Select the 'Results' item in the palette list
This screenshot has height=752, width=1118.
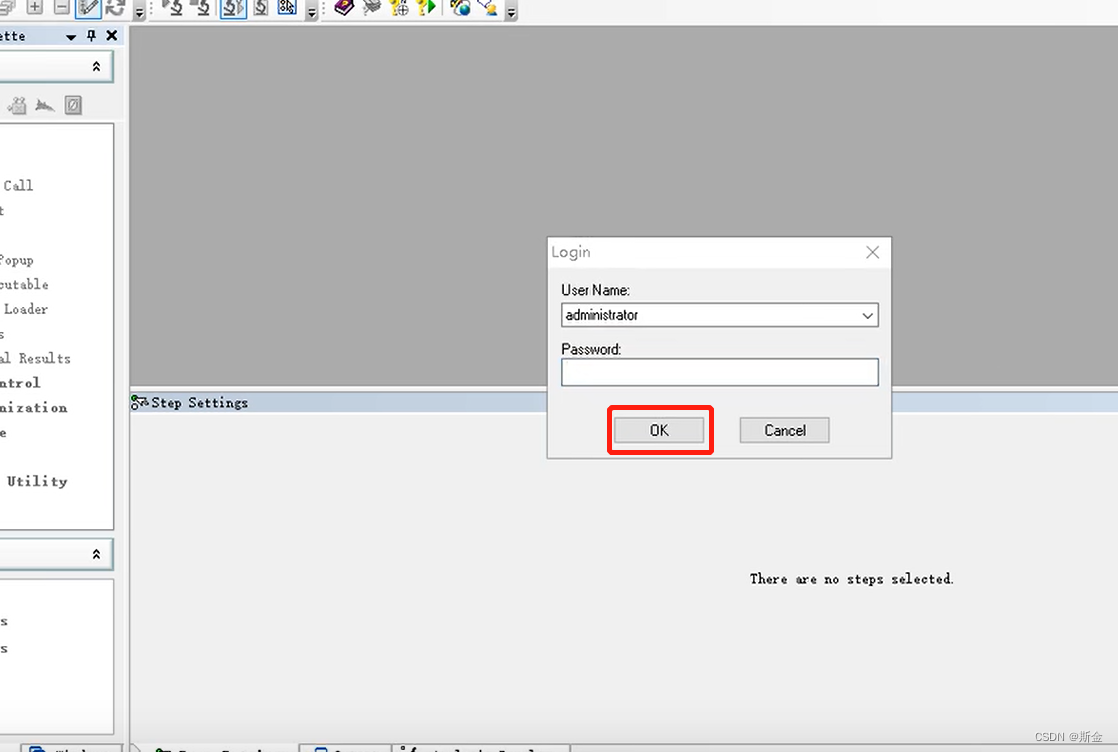(x=44, y=358)
